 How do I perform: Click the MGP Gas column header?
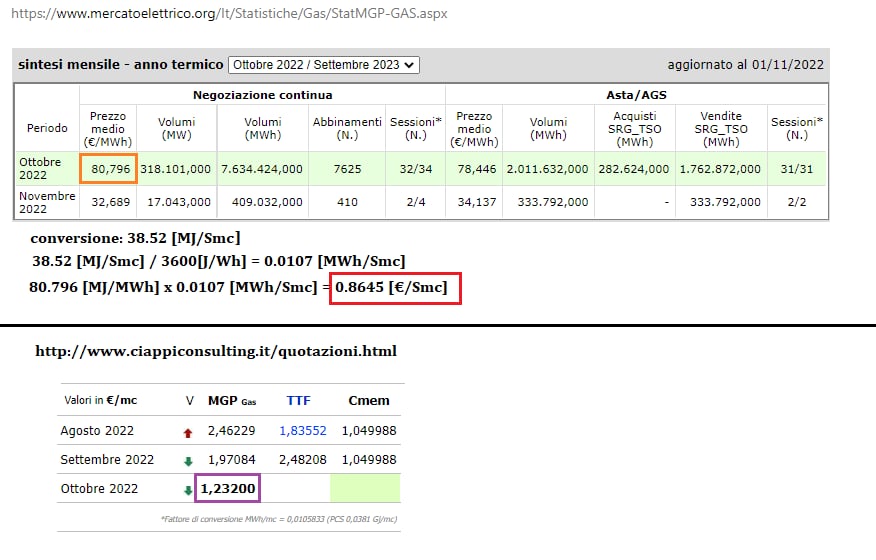coord(231,400)
